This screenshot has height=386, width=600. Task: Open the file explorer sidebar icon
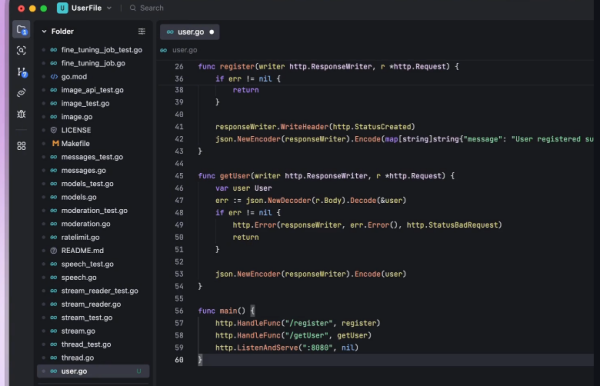click(21, 30)
